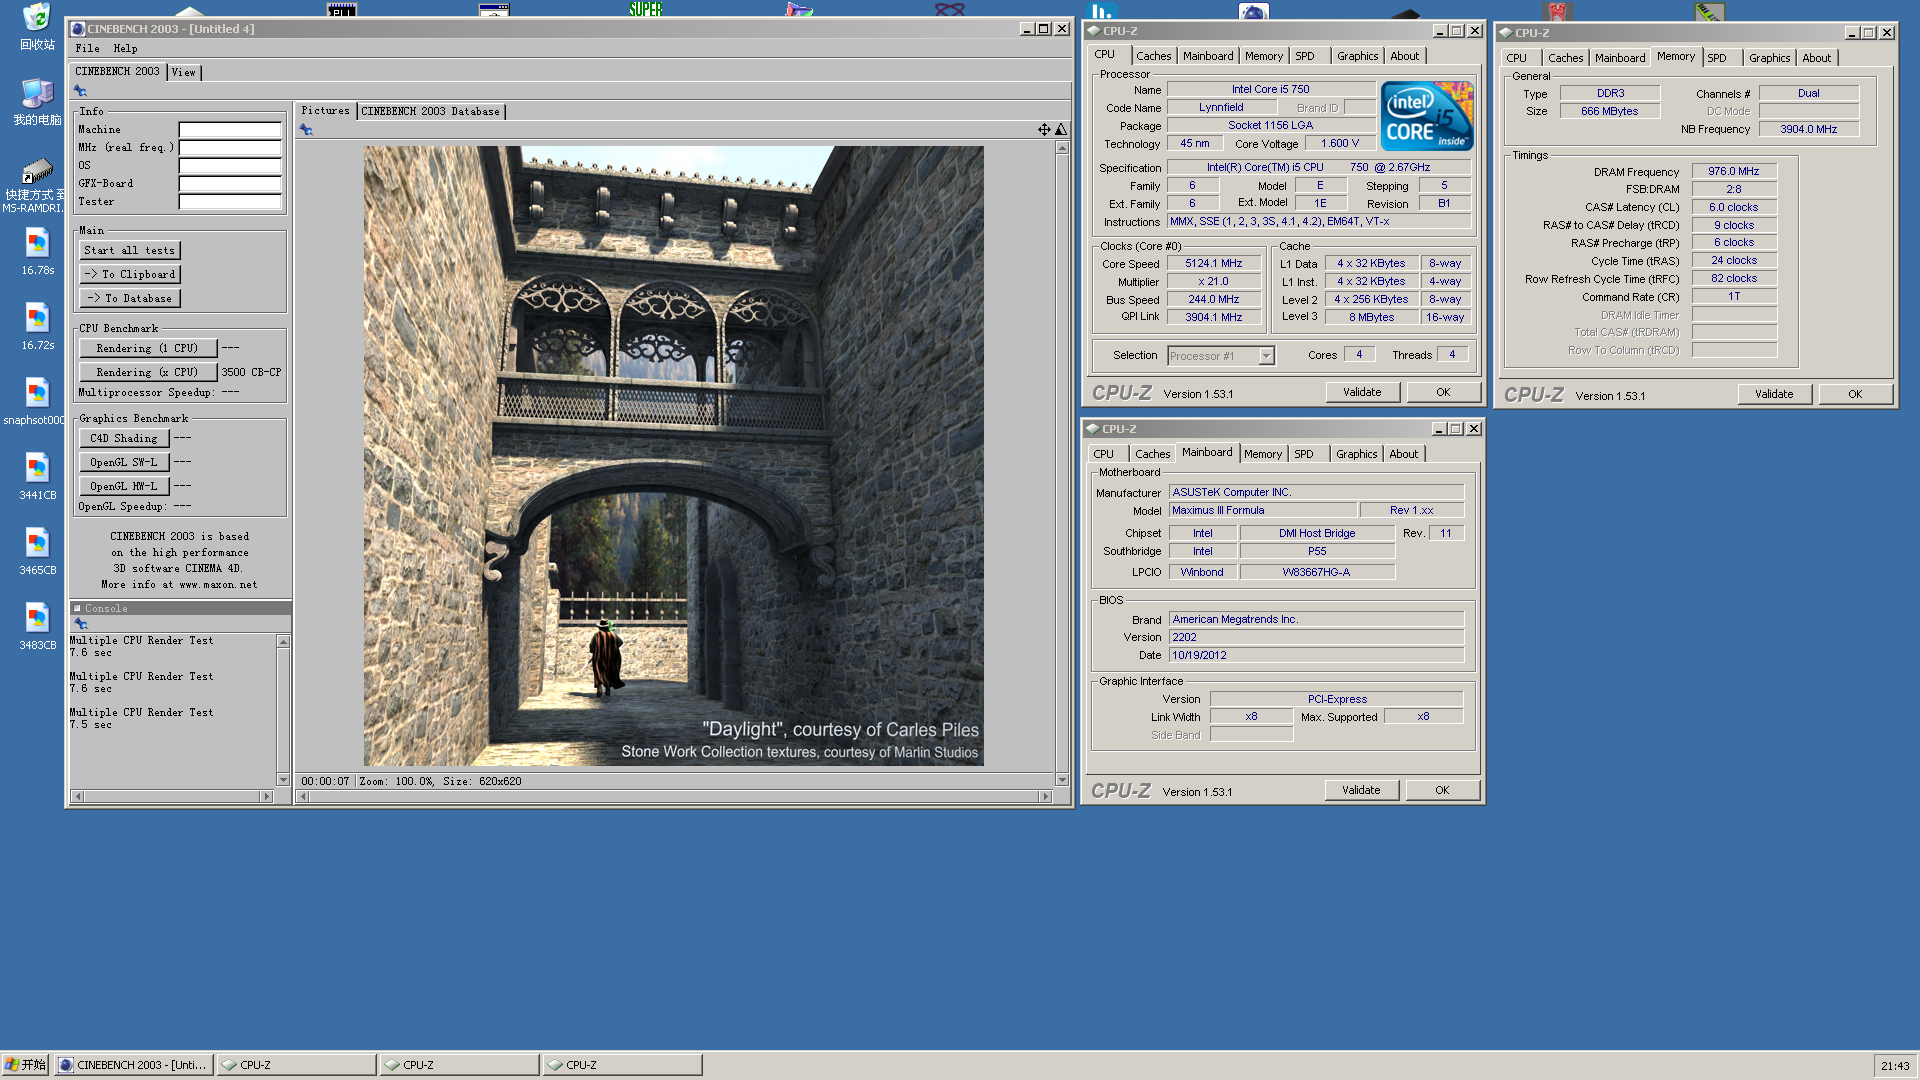This screenshot has height=1080, width=1920.
Task: Click the MHz (real freq.) input field
Action: 230,148
